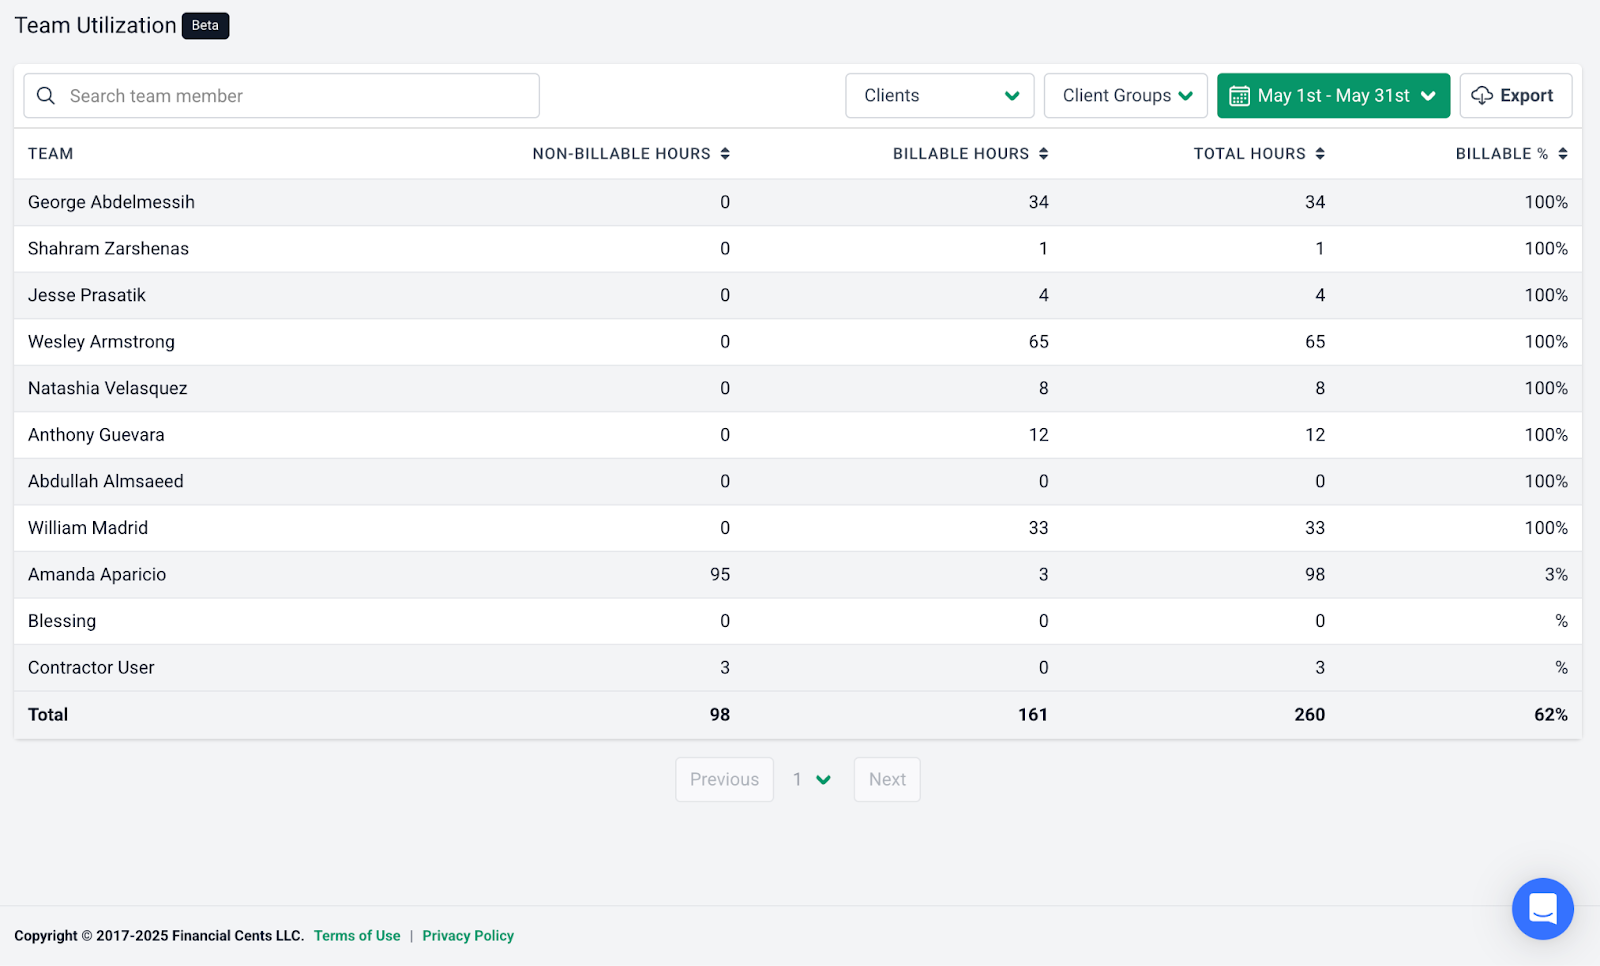The image size is (1600, 966).
Task: Open the Terms of Use link
Action: [357, 936]
